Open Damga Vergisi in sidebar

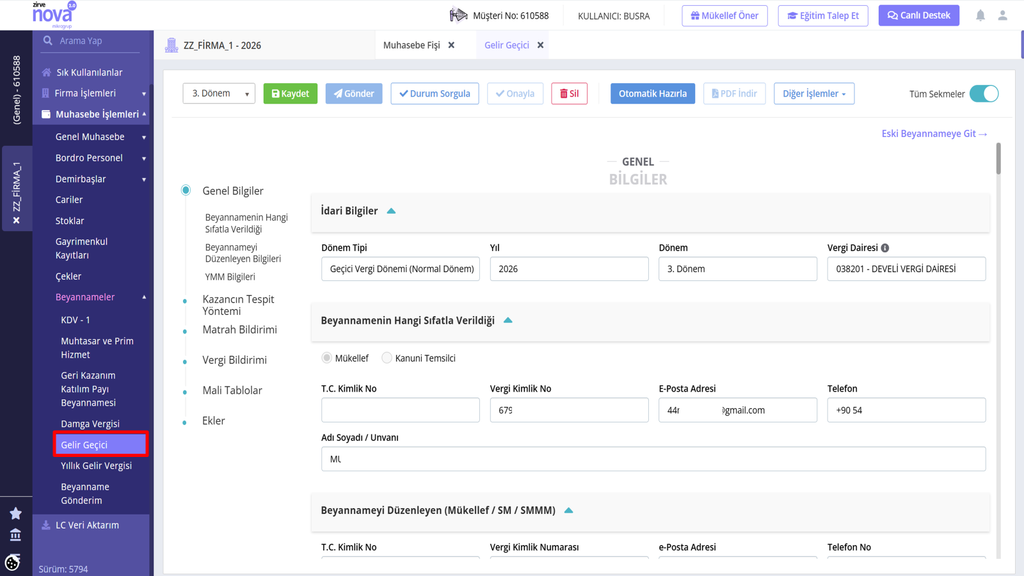(90, 424)
